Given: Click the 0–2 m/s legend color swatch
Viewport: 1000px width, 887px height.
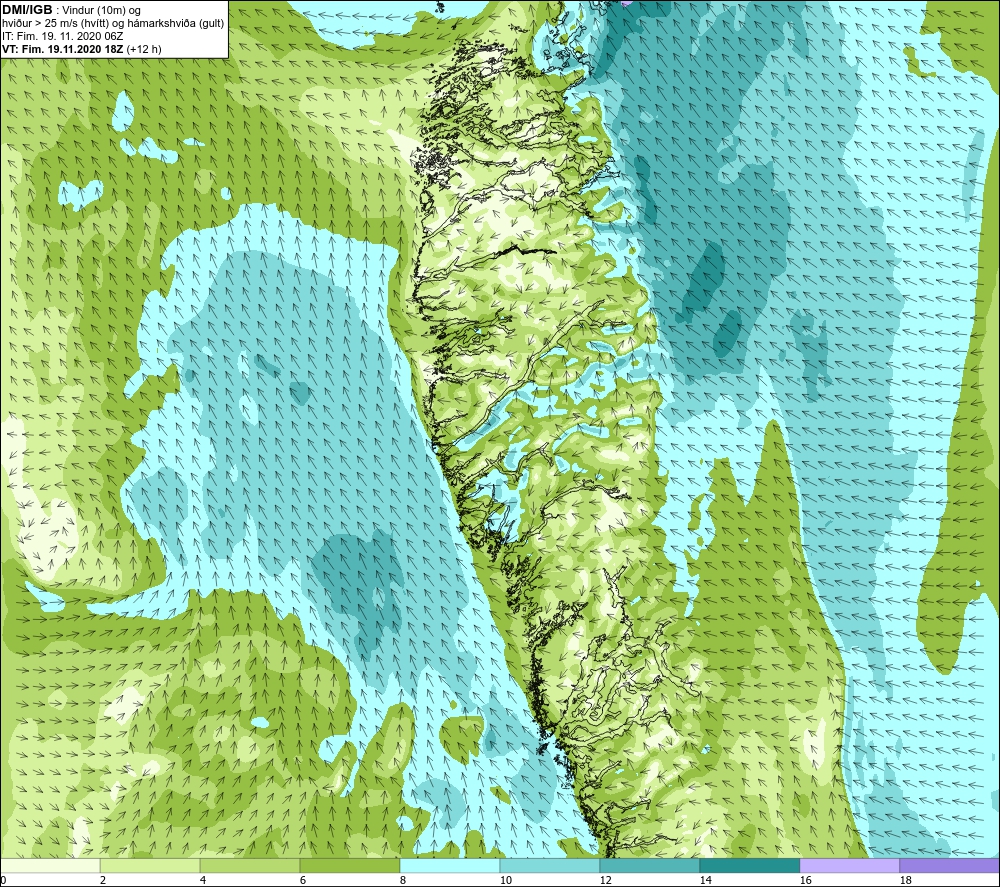Looking at the screenshot, I should (50, 865).
